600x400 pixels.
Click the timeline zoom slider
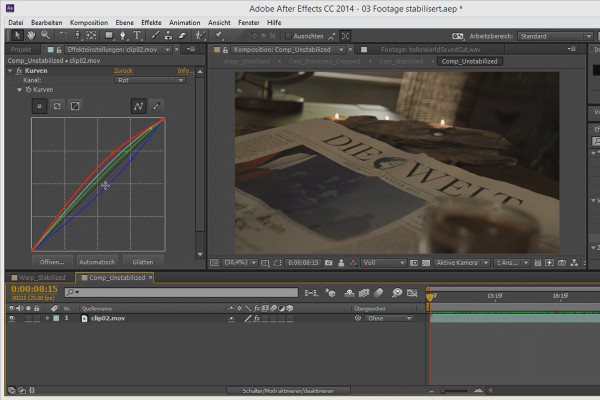454,391
